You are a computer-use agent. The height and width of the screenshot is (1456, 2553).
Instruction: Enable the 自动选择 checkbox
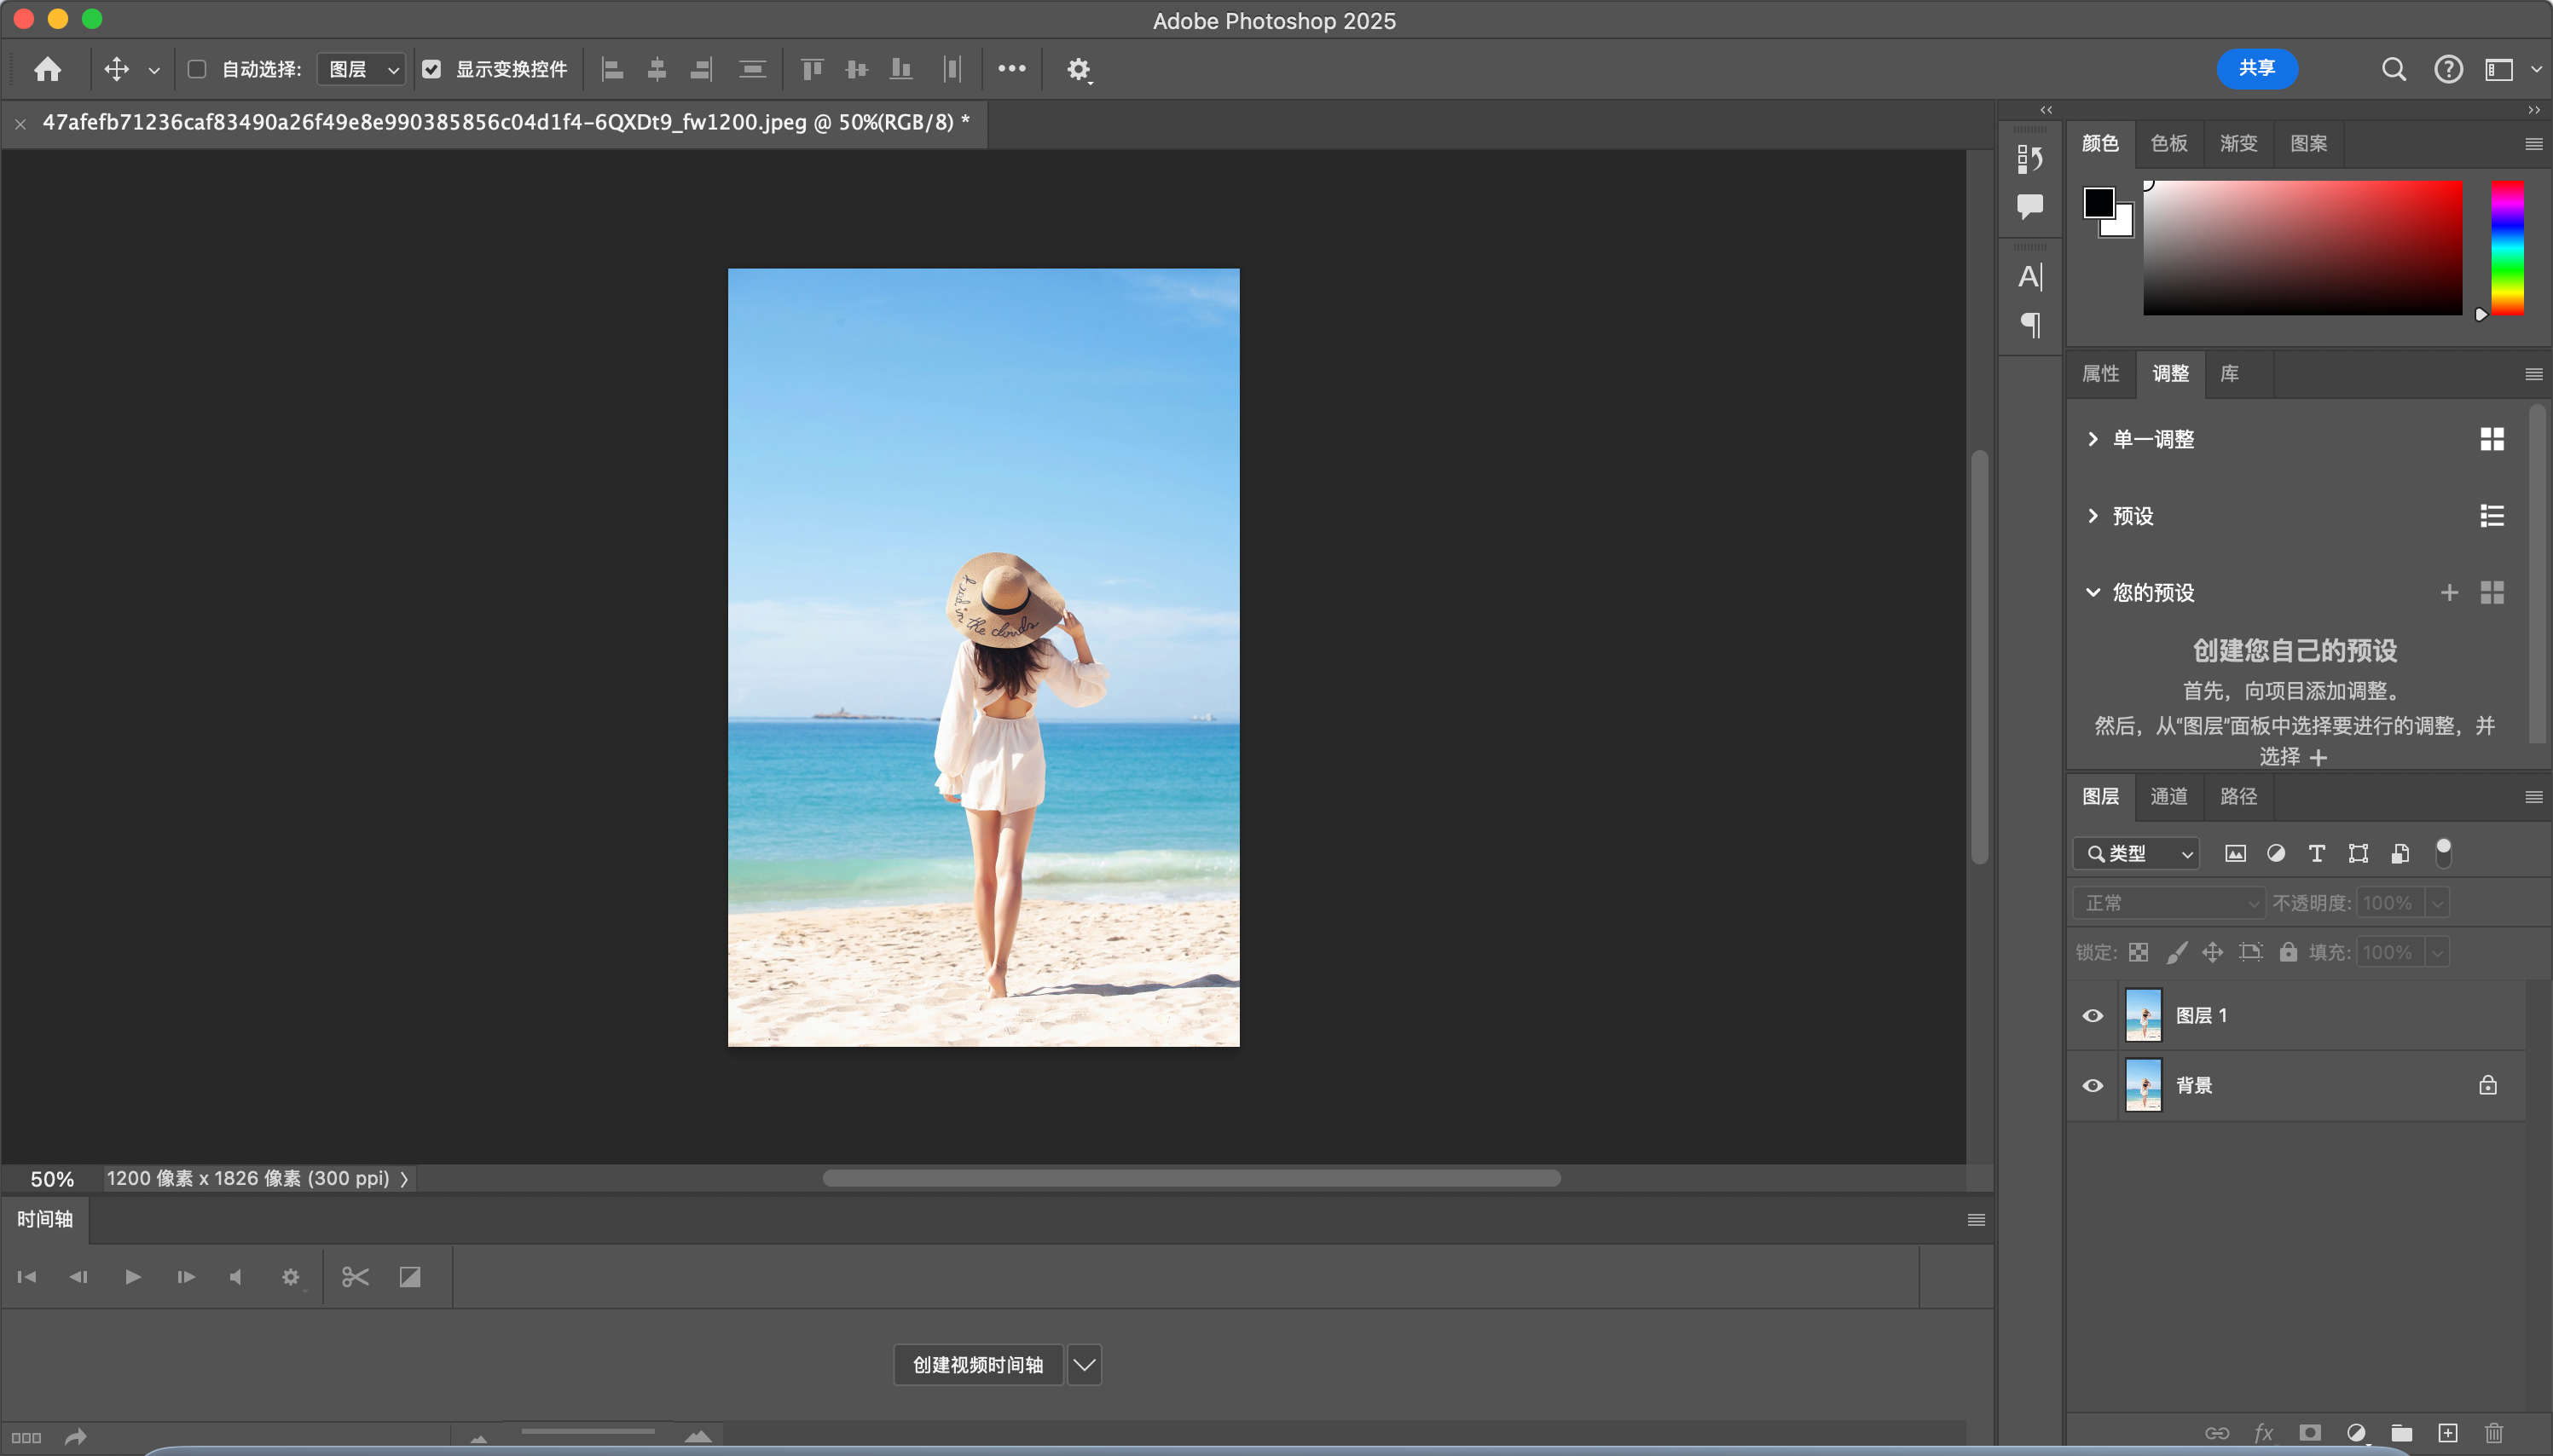(197, 69)
